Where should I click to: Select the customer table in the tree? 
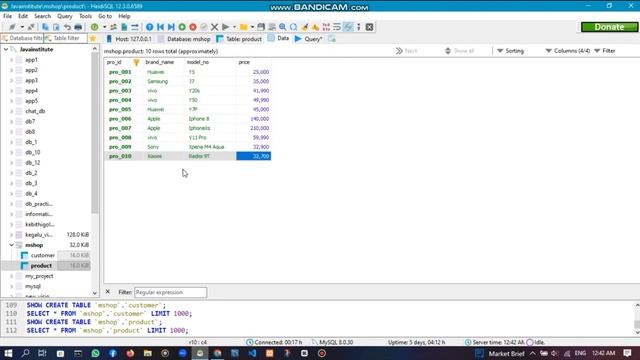(42, 255)
